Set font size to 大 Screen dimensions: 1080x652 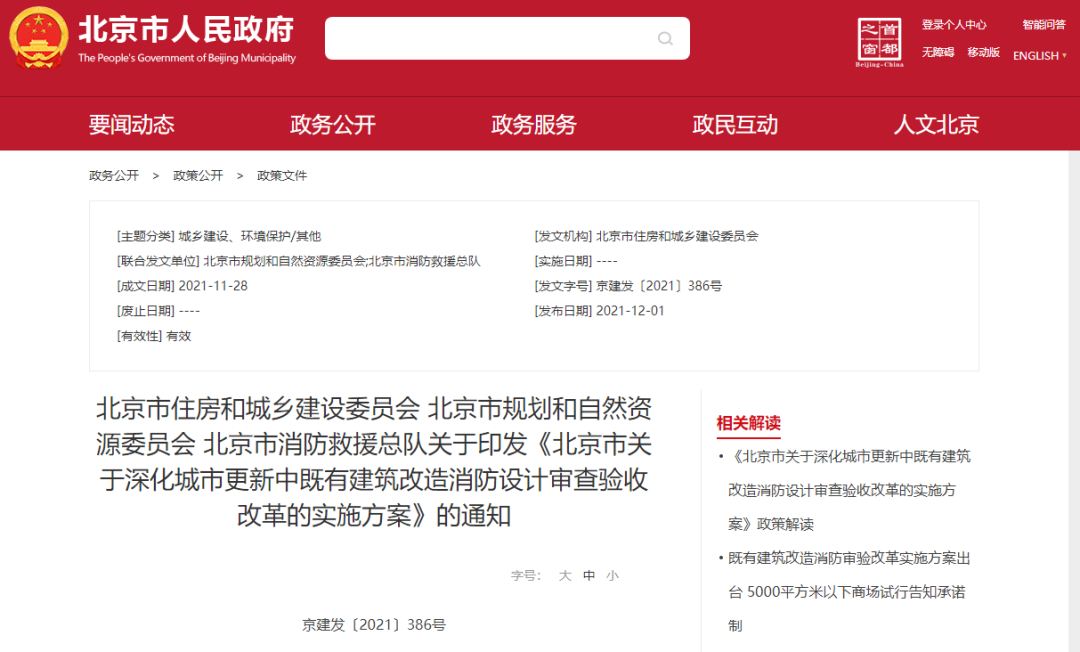565,576
